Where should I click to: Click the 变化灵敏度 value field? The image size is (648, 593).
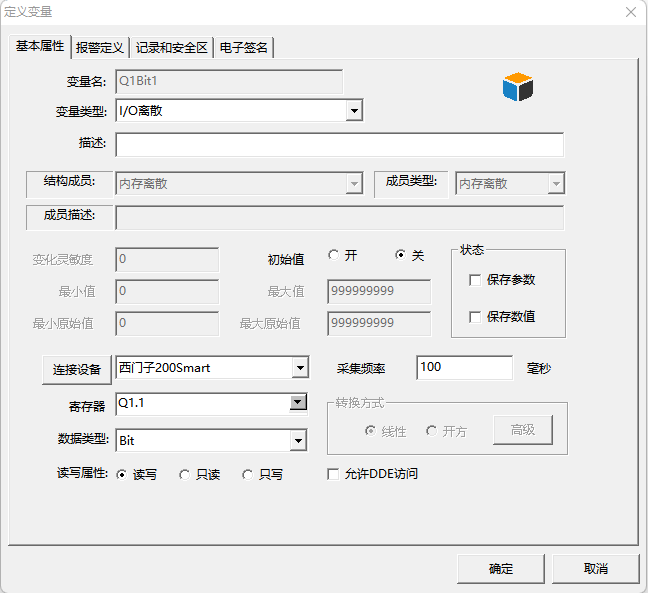coord(167,260)
